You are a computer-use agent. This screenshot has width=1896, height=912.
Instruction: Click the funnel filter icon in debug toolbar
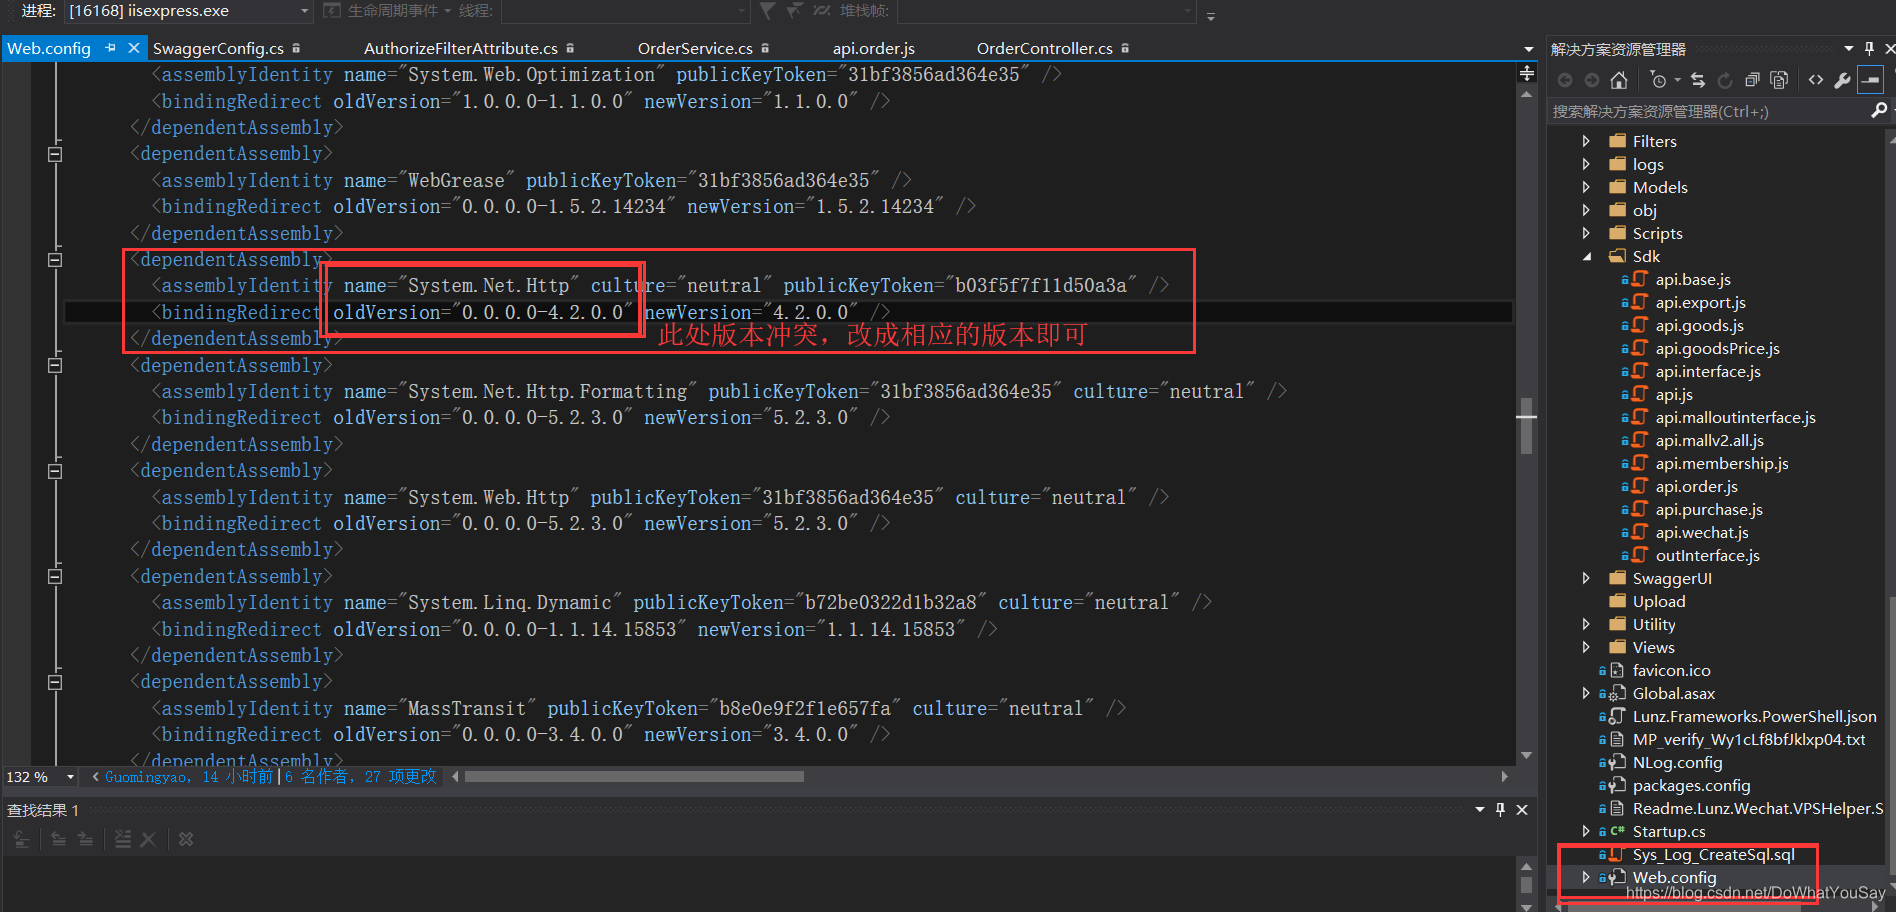tap(767, 11)
